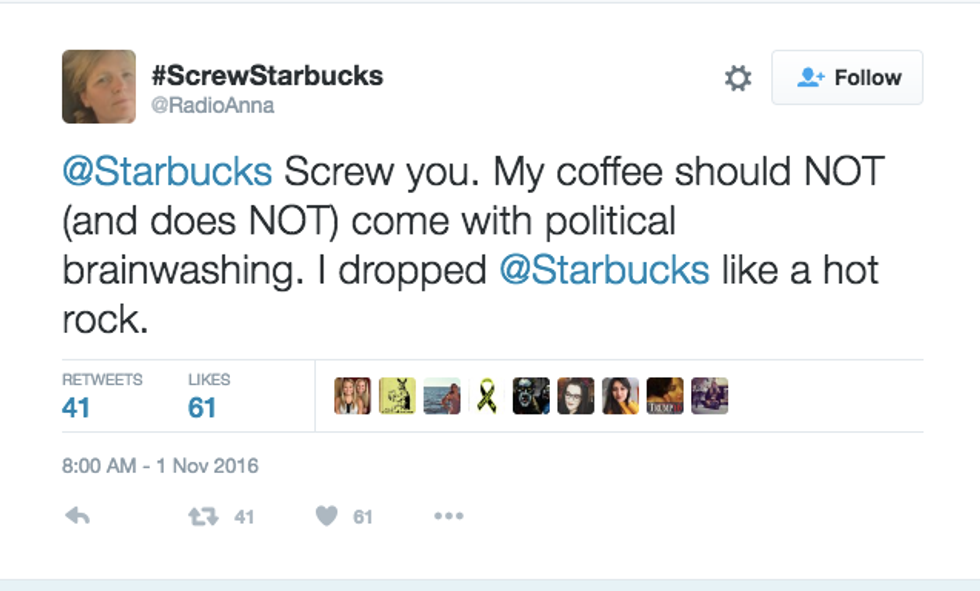Open the tweet author's profile photo
980x591 pixels.
pos(99,87)
